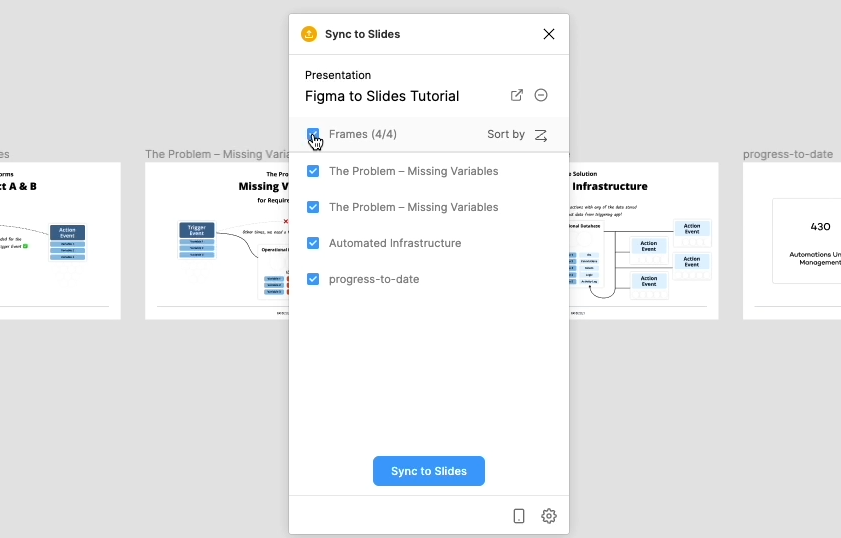Click The Problem – Missing Varia canvas label

pos(217,154)
